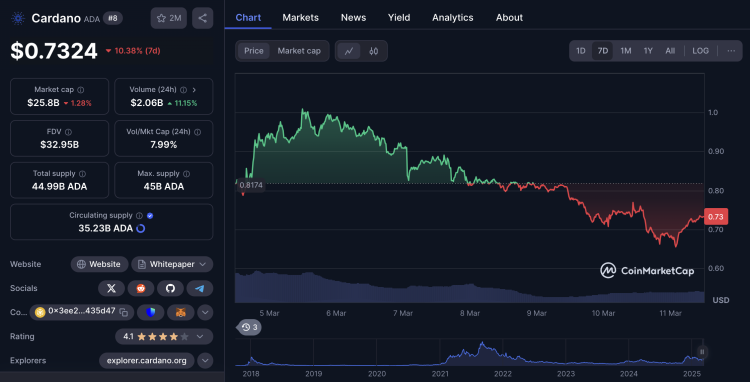This screenshot has height=382, width=750.
Task: Click the blue shield wallet icon
Action: point(151,312)
